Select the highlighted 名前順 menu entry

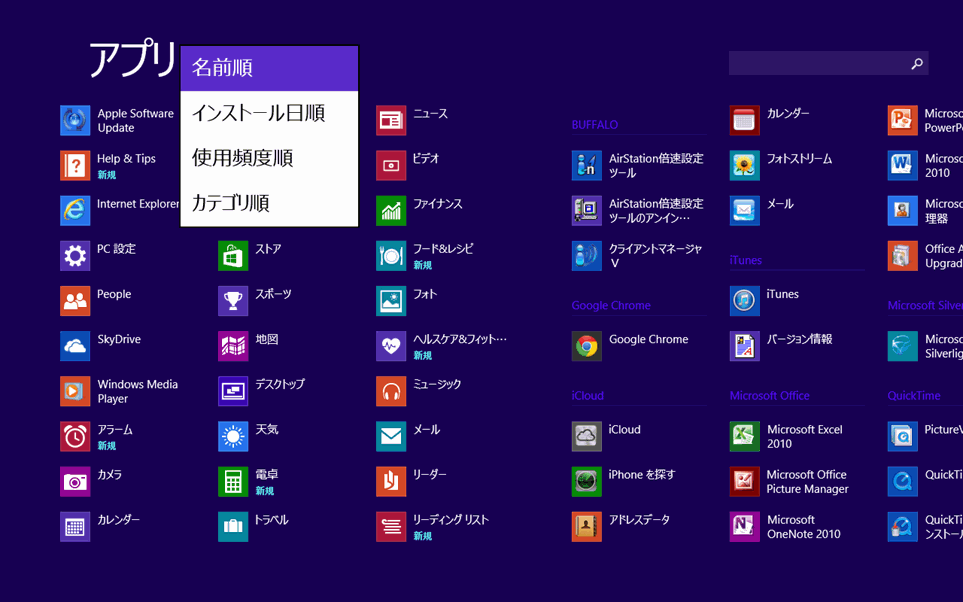[222, 67]
